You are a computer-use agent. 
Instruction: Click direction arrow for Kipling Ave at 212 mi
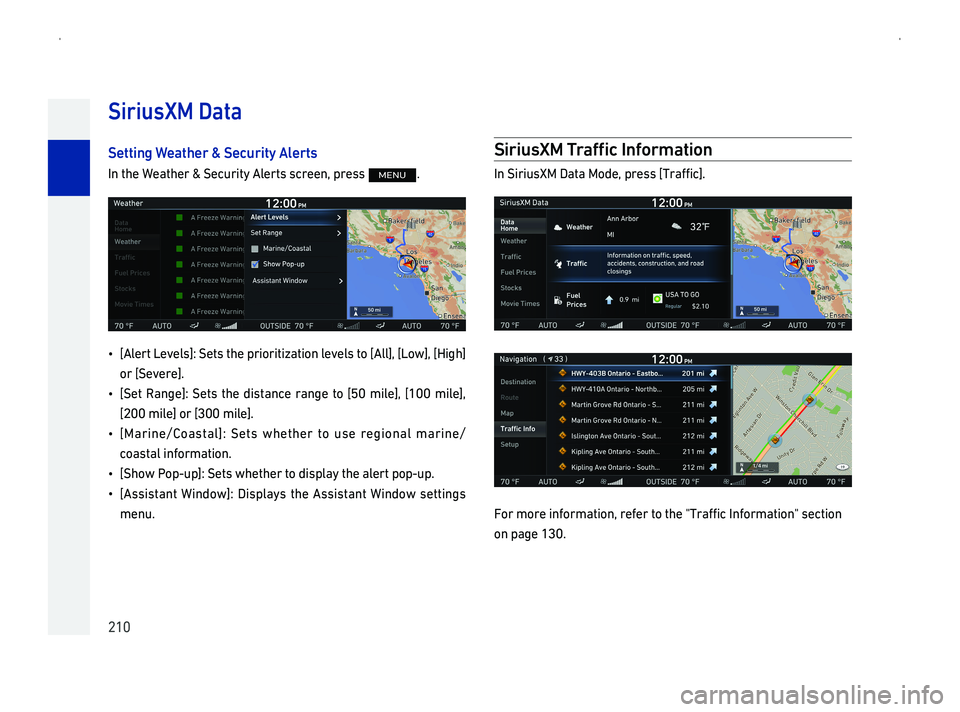coord(713,468)
